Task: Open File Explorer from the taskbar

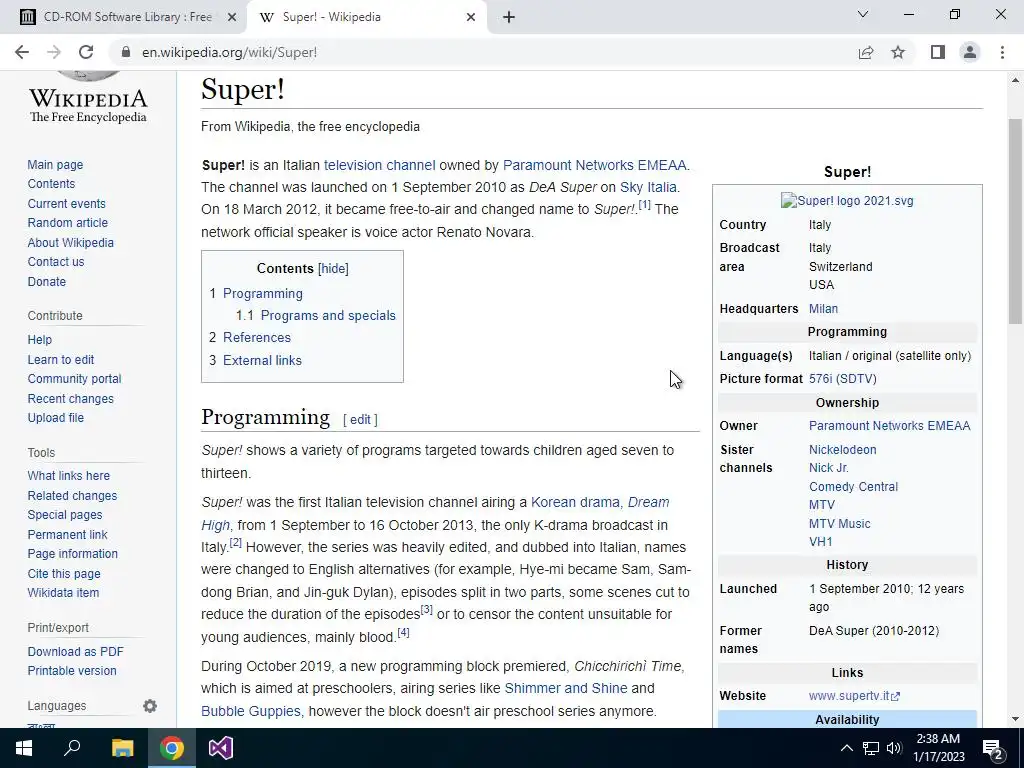Action: pyautogui.click(x=122, y=748)
